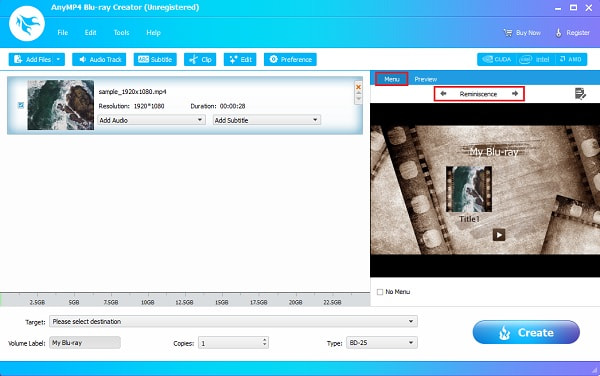
Task: Uncheck the sample_1920x1080.mp4 file checkbox
Action: click(x=21, y=105)
